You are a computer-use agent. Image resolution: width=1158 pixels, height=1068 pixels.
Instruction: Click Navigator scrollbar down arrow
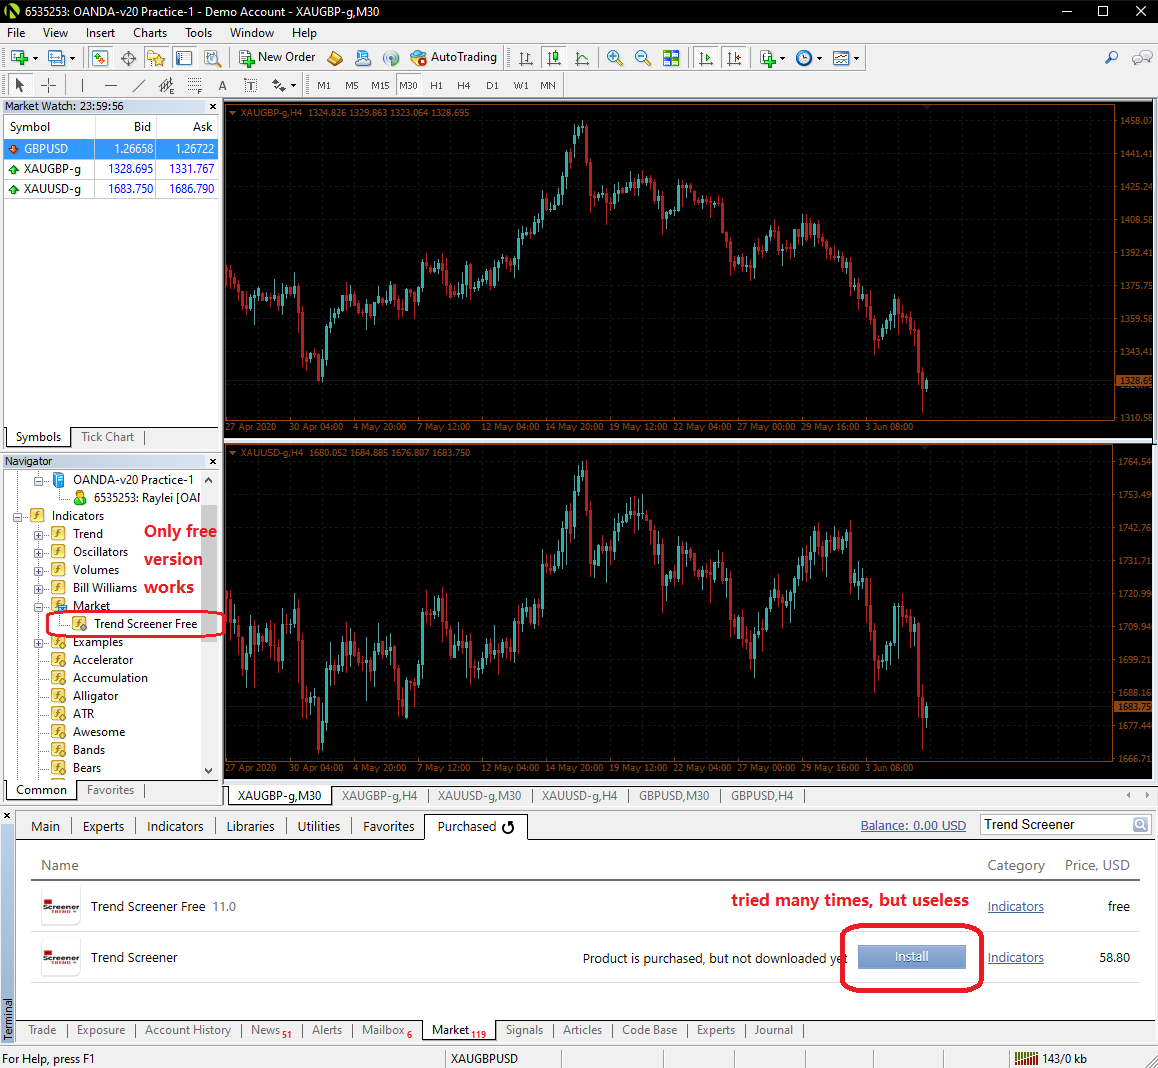(208, 770)
